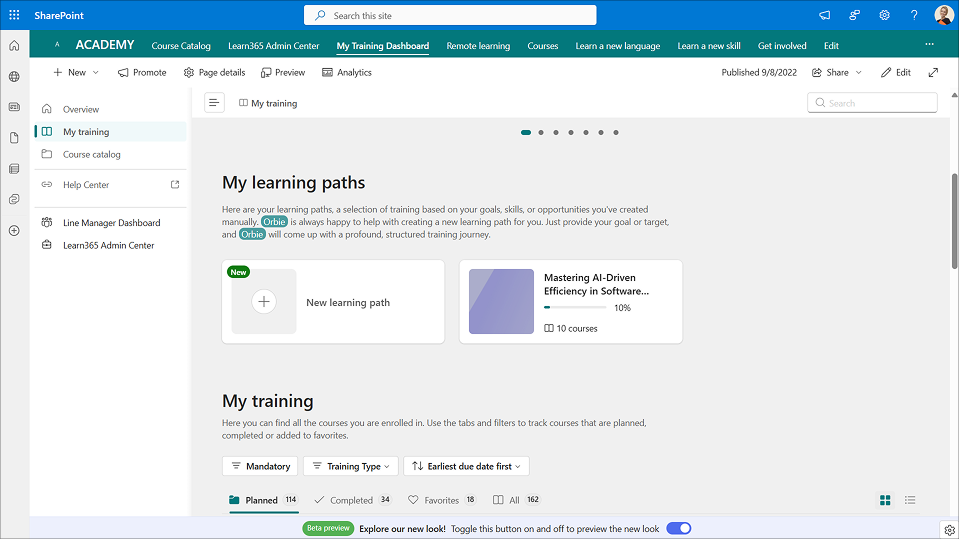The width and height of the screenshot is (959, 539).
Task: Open the Earliest due date first sort dropdown
Action: click(466, 466)
